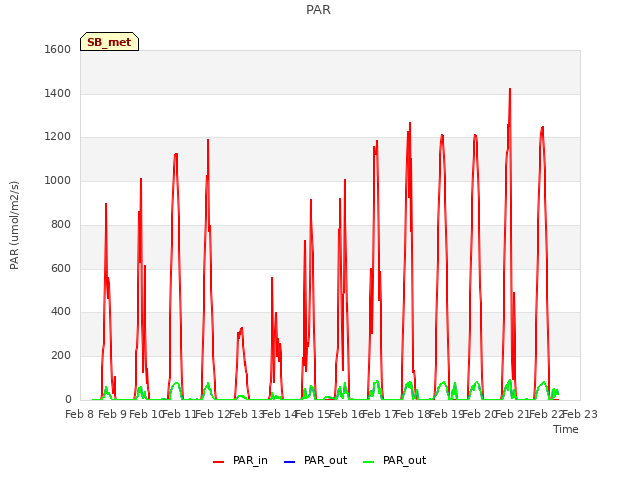Toggle the PAR_in legend entry
Screen dimensions: 640x480
240,460
